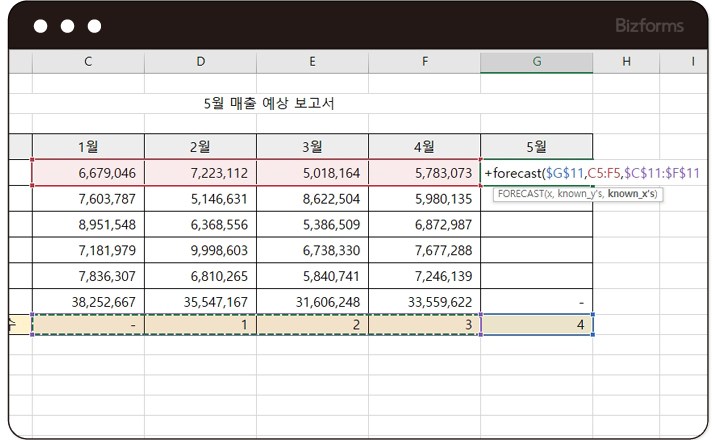The width and height of the screenshot is (715, 440).
Task: Select the cell with value 9,998,603
Action: 200,250
